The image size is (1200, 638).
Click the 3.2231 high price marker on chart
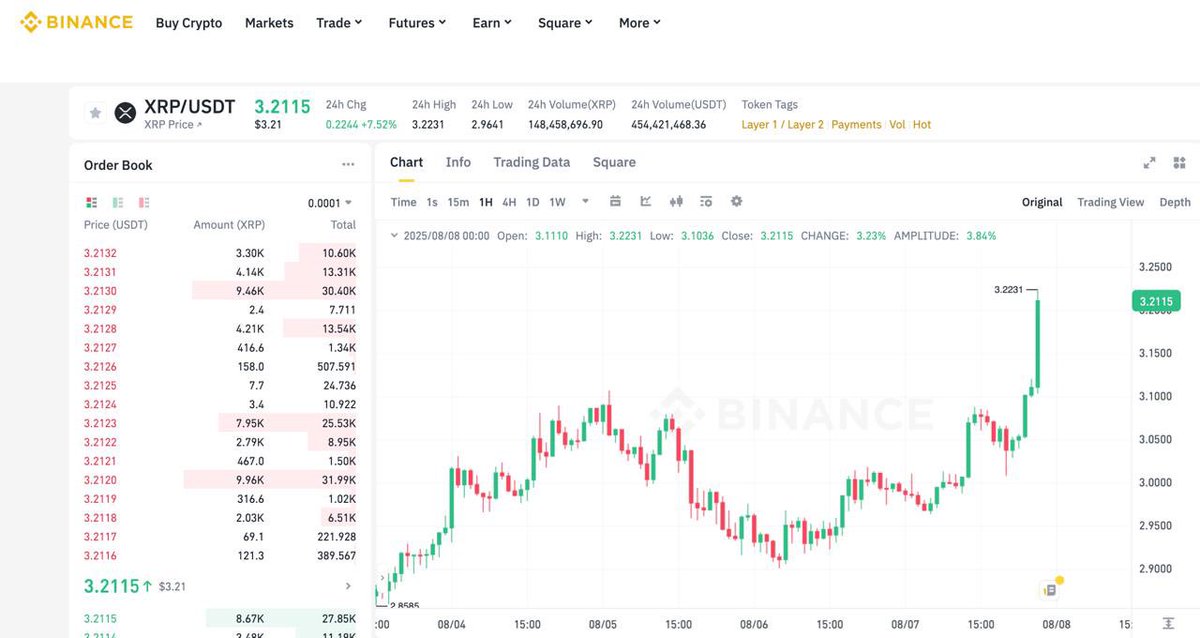point(1009,290)
